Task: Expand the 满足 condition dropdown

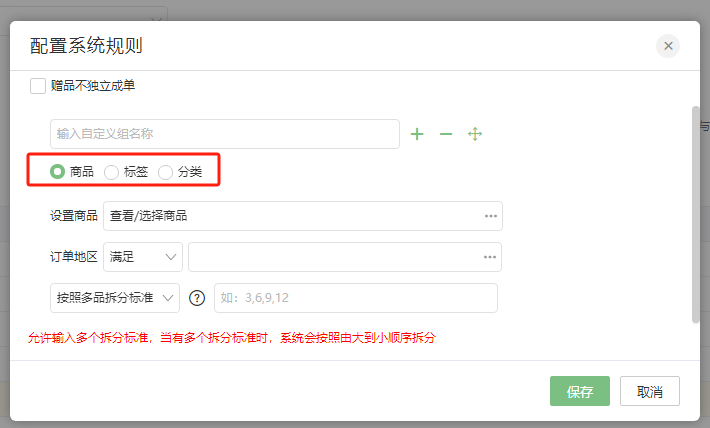Action: coord(143,257)
